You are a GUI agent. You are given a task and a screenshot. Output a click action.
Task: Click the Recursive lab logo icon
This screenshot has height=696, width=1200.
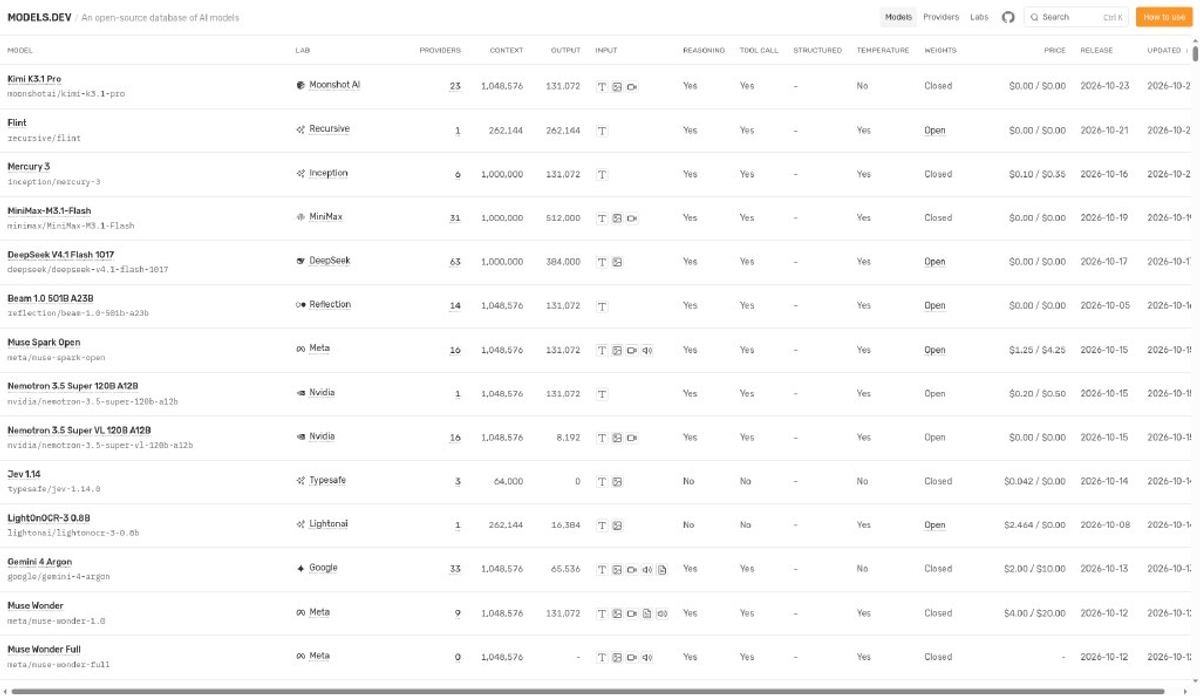pyautogui.click(x=300, y=129)
